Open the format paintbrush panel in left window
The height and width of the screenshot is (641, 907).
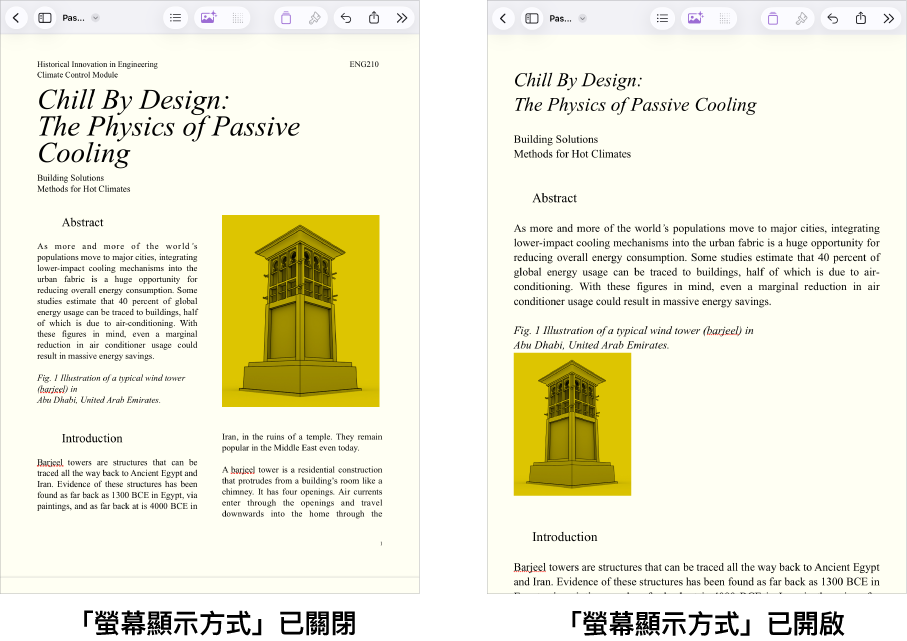pos(314,17)
